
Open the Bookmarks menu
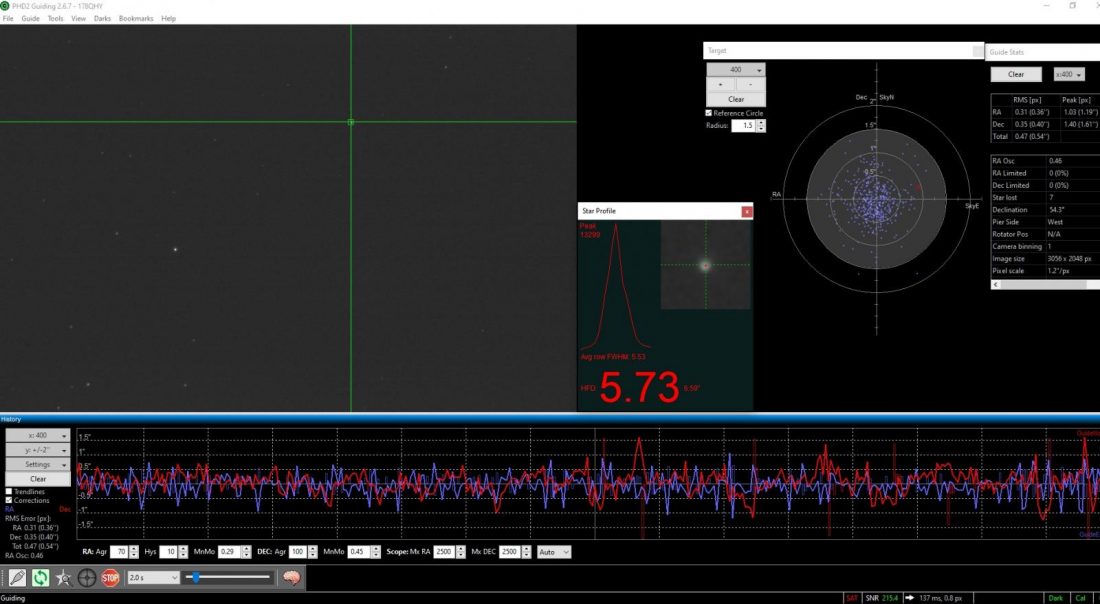pyautogui.click(x=136, y=19)
